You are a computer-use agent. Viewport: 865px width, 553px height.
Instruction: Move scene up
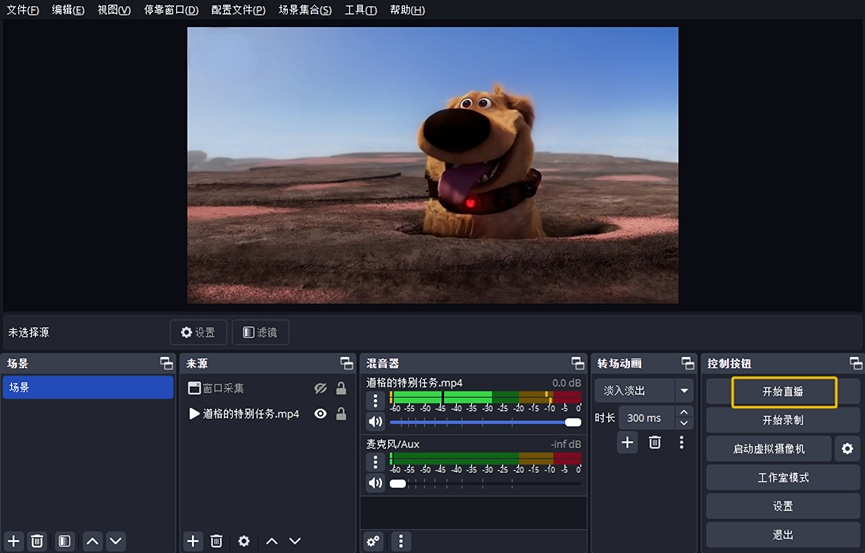(x=93, y=541)
